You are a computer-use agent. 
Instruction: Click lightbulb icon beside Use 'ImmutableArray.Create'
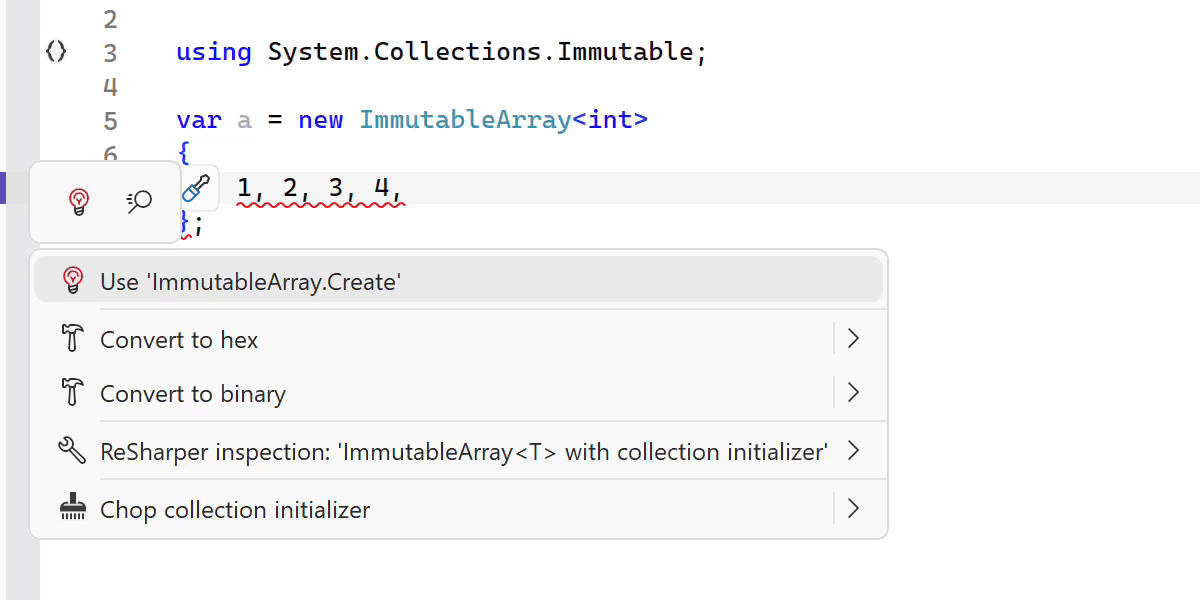72,281
